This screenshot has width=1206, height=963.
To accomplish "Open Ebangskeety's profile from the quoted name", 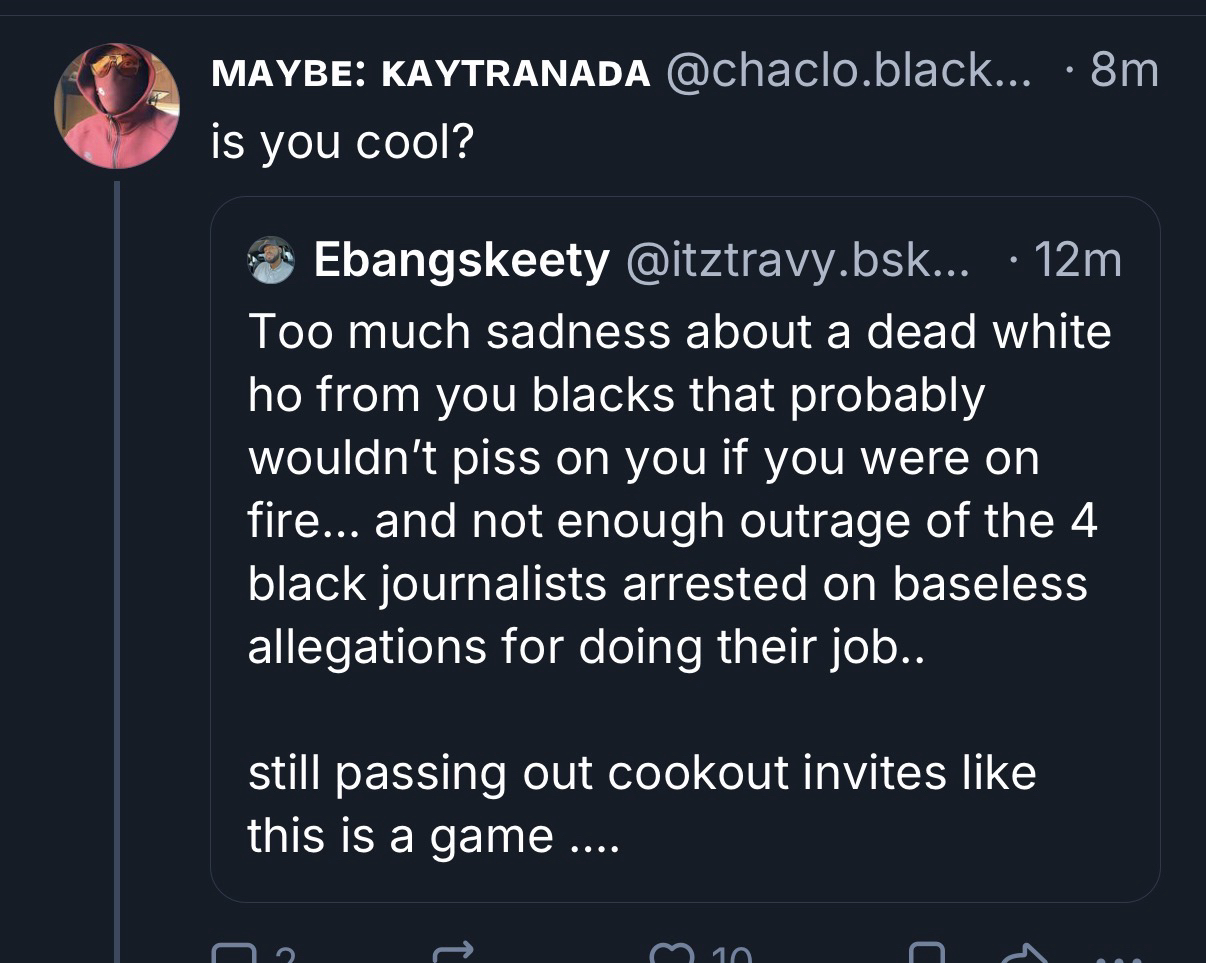I will (461, 261).
